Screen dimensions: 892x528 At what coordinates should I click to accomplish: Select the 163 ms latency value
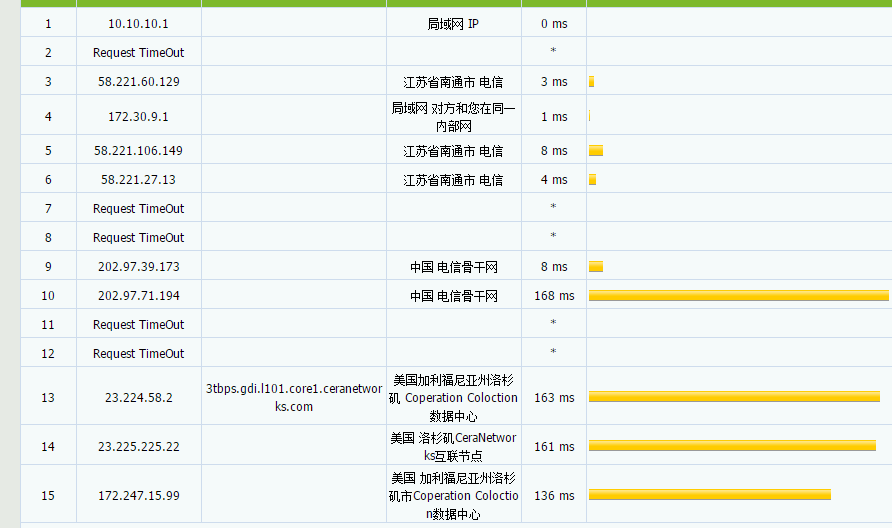(x=554, y=398)
